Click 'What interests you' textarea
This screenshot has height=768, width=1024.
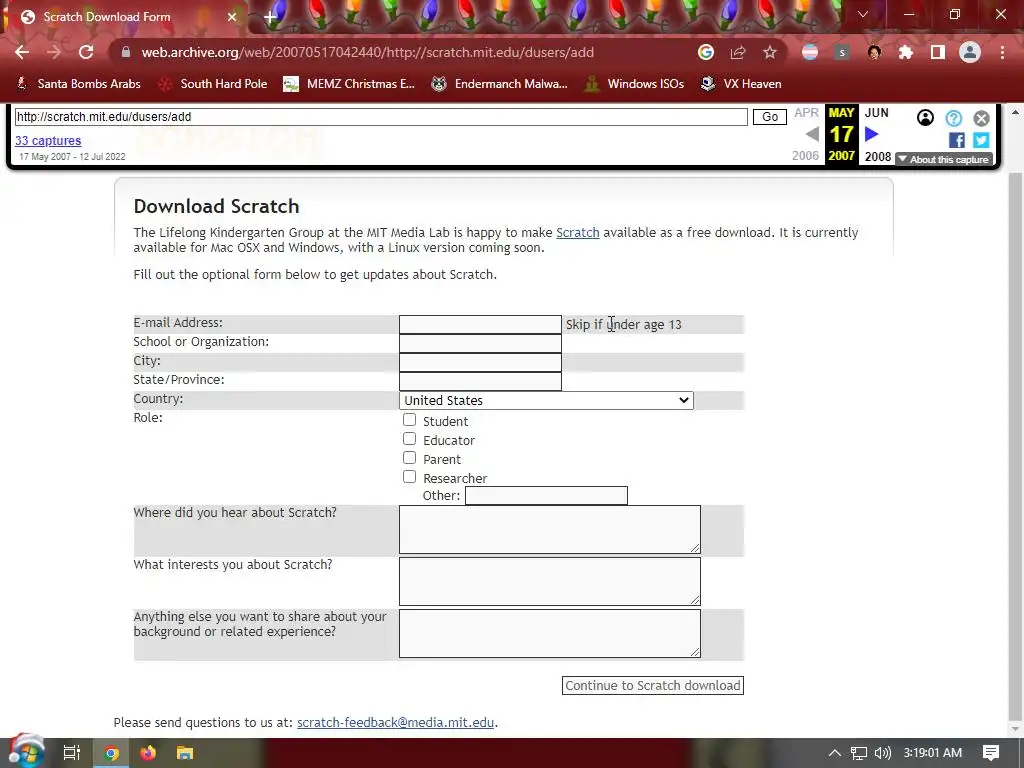pyautogui.click(x=550, y=581)
